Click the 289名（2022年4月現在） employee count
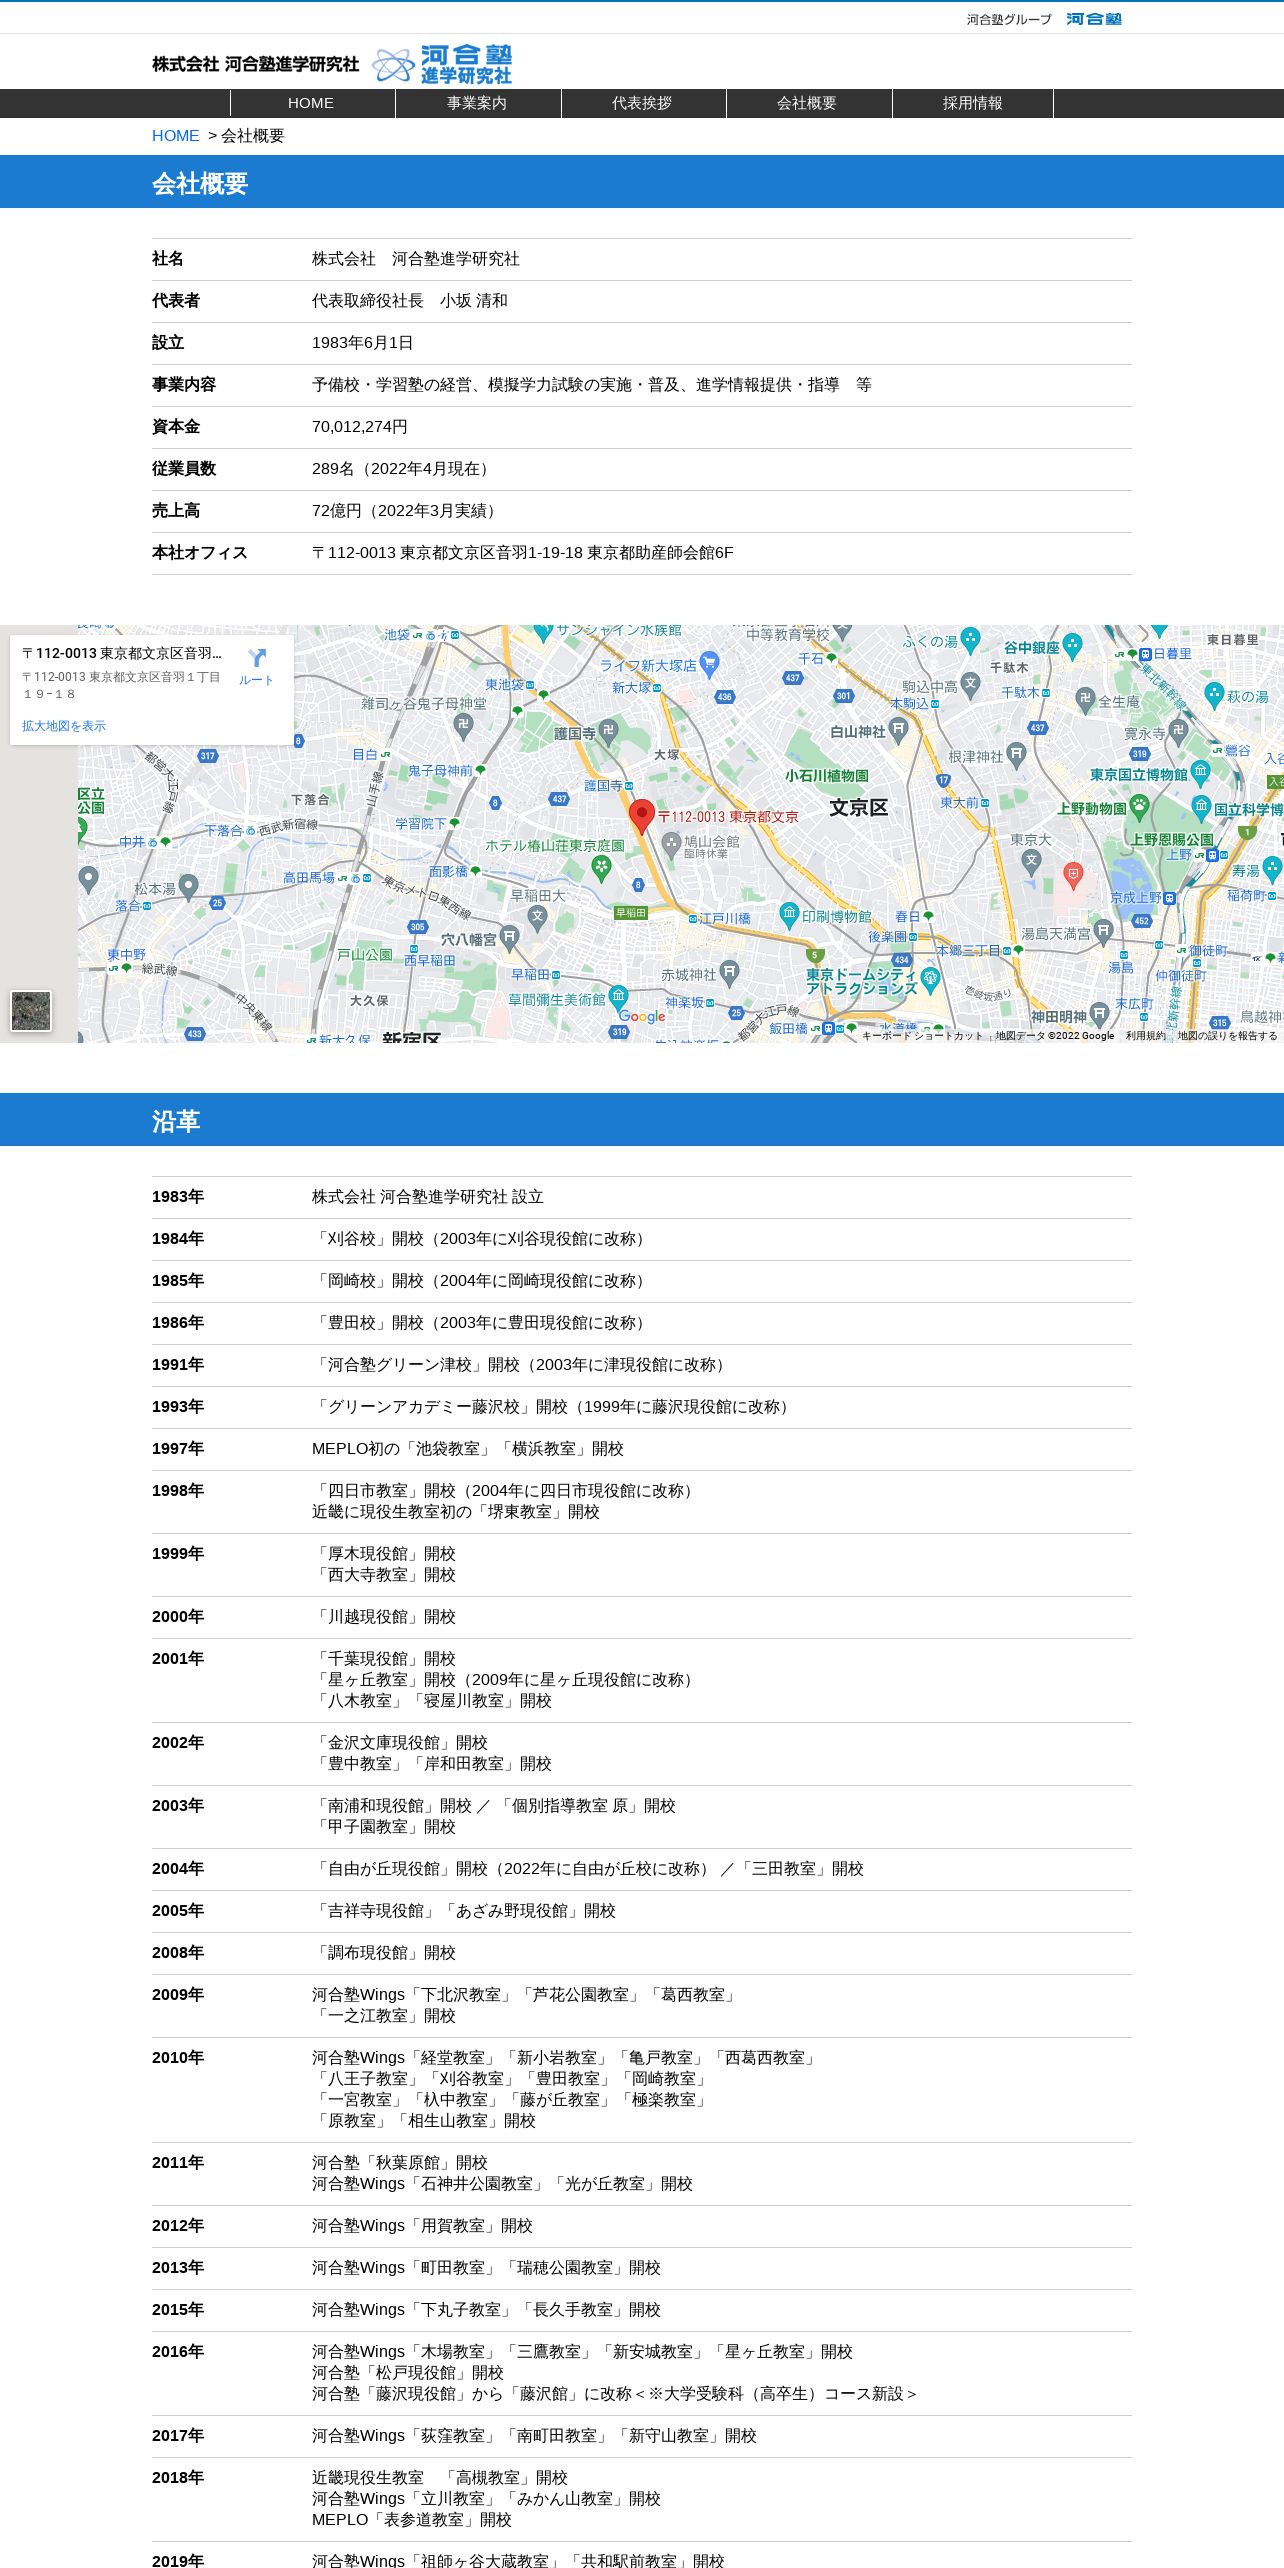The image size is (1284, 2568). click(x=403, y=469)
